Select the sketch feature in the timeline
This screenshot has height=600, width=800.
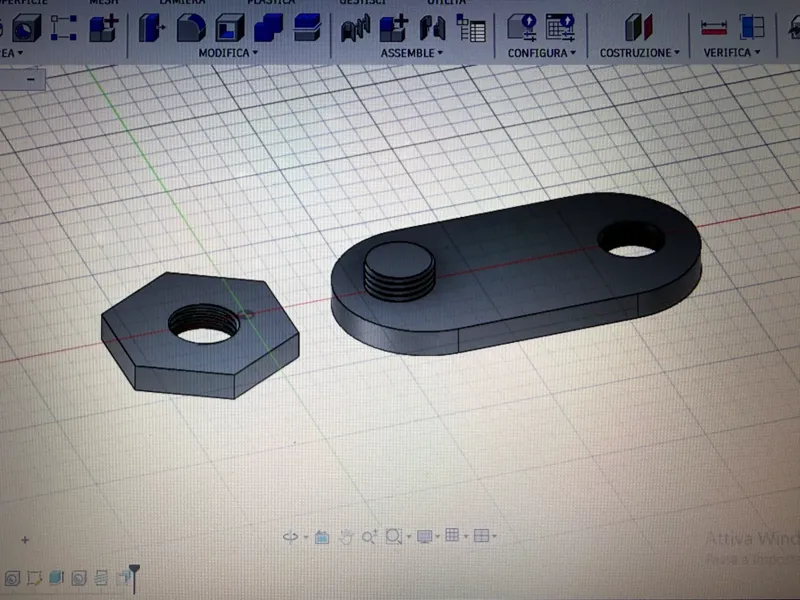[34, 578]
